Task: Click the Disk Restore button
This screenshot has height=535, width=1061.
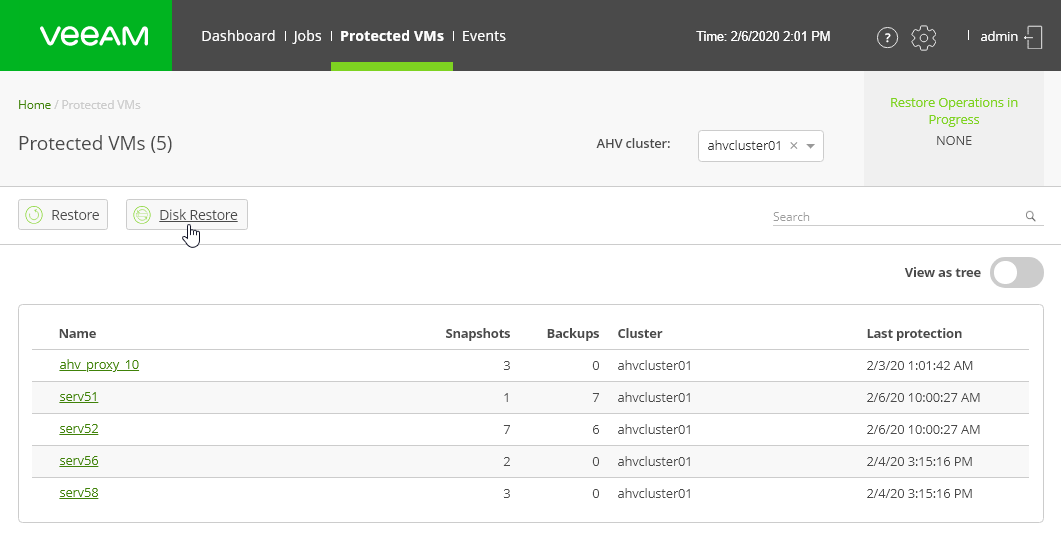Action: coord(187,214)
